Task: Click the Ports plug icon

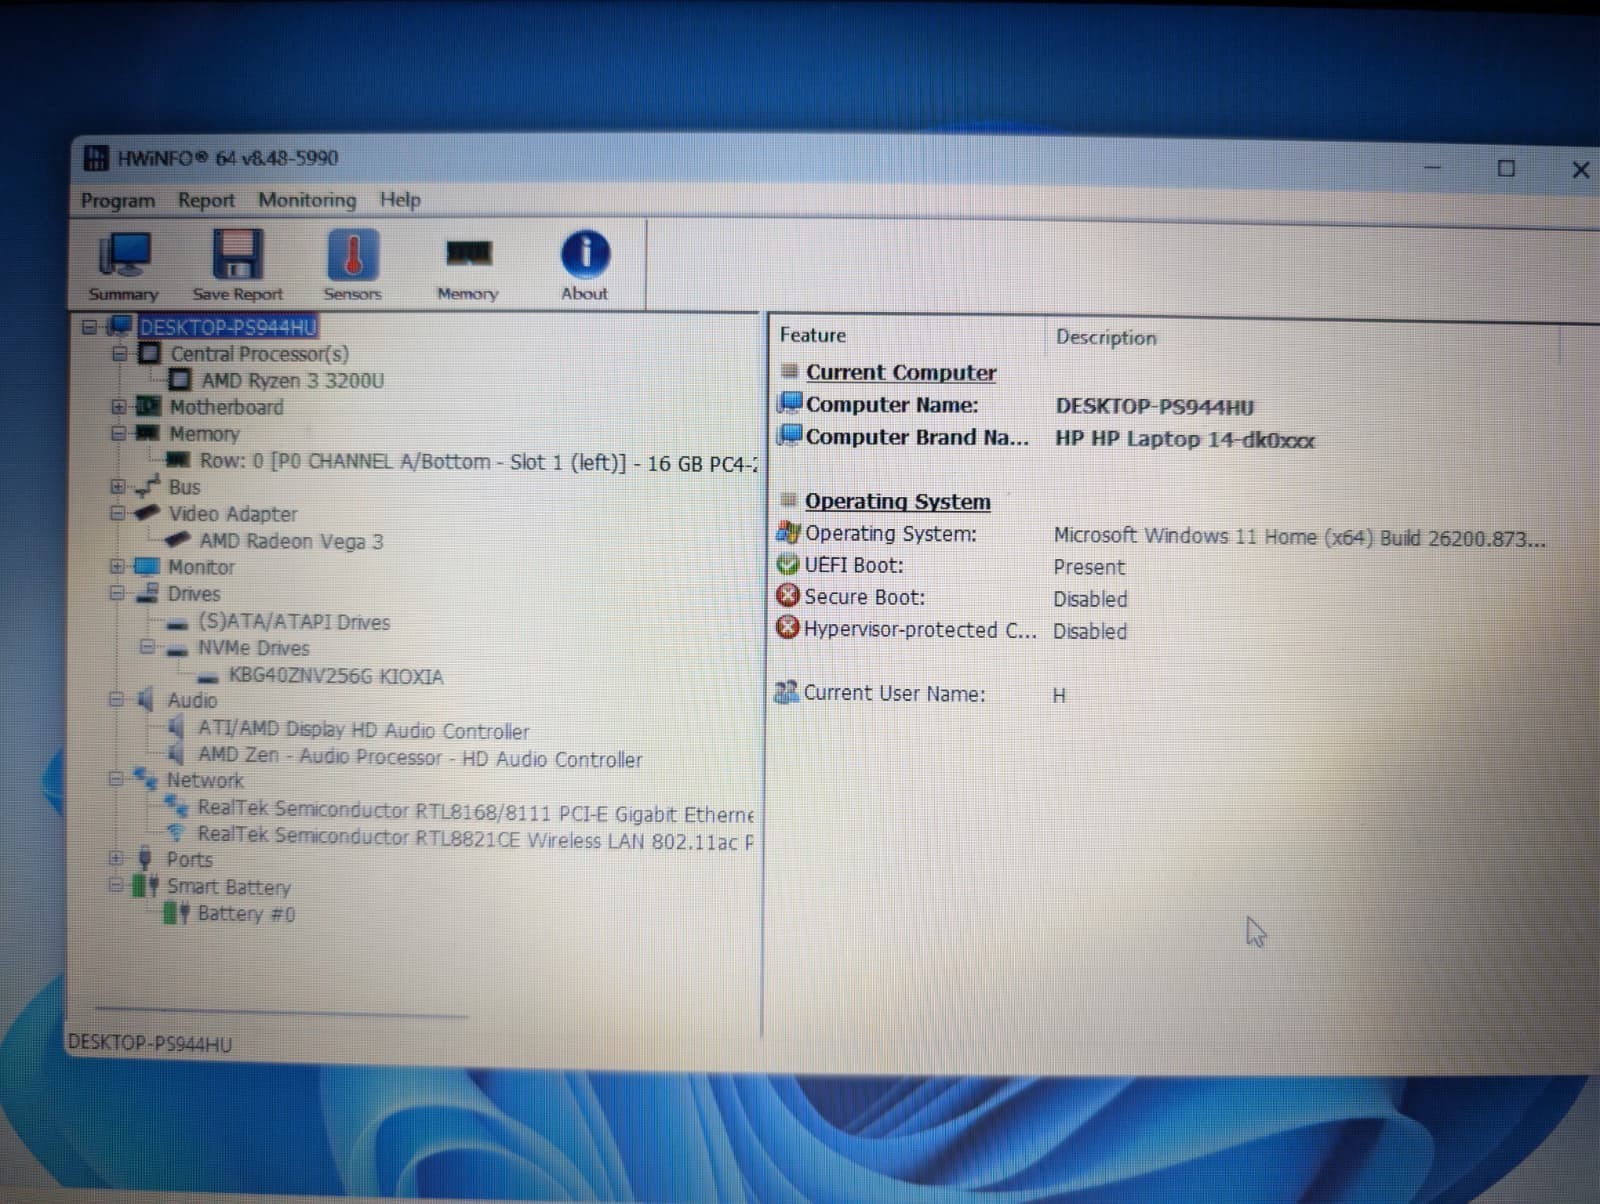Action: coord(145,858)
